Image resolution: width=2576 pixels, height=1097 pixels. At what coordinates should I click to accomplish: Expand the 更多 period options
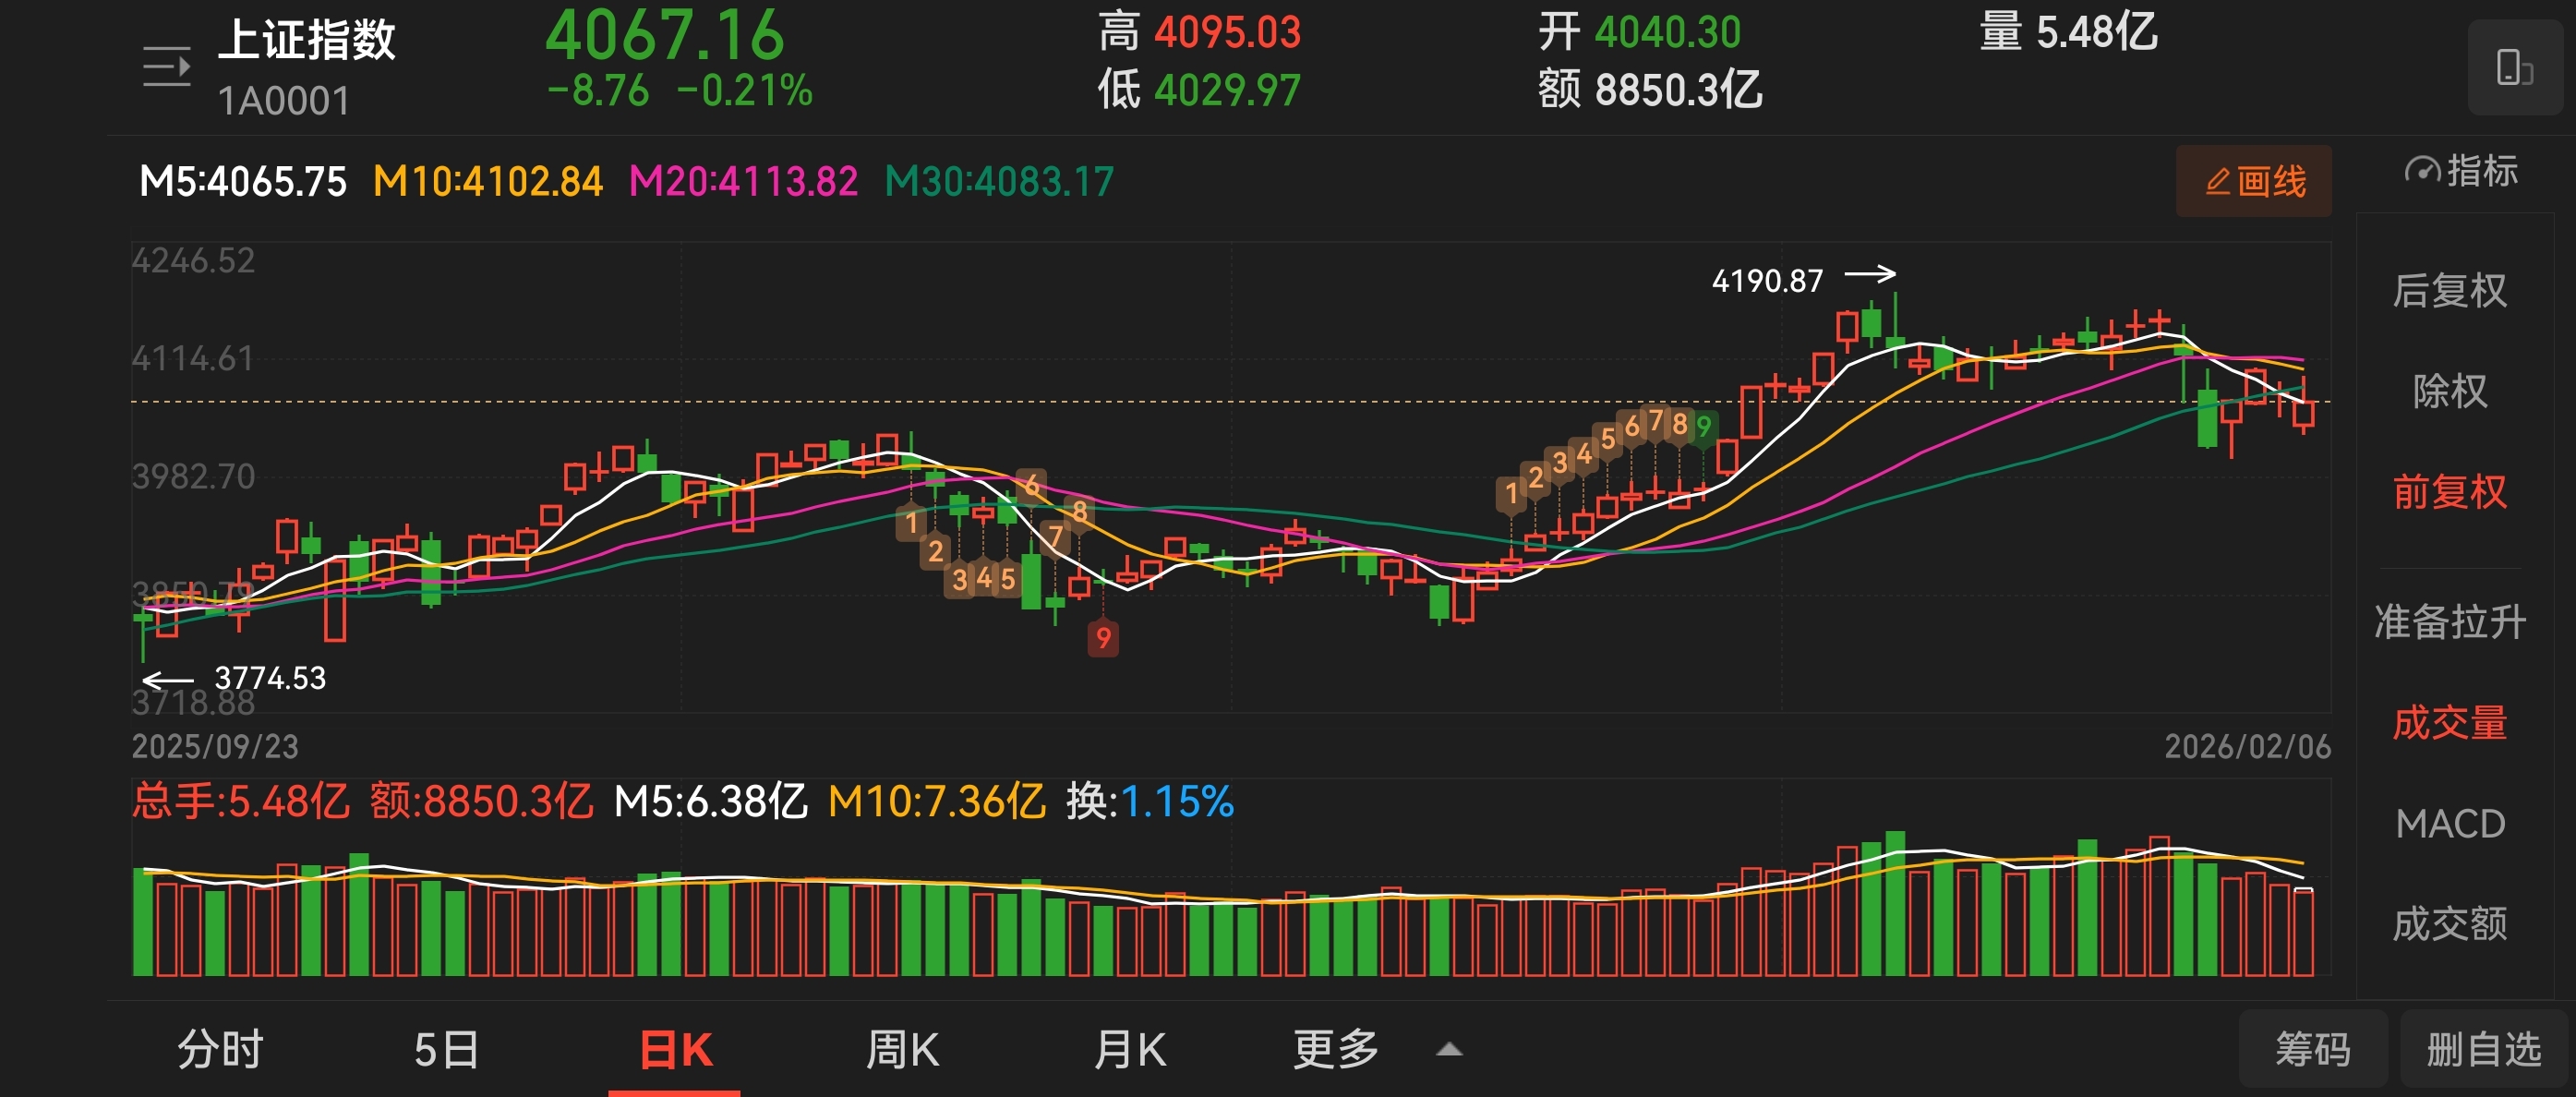[1335, 1050]
